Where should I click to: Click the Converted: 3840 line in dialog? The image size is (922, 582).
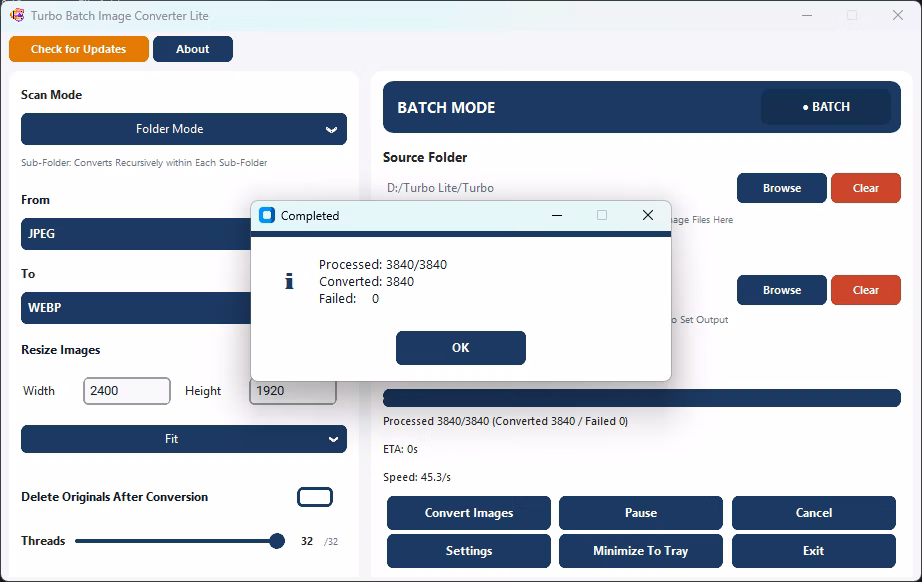366,282
